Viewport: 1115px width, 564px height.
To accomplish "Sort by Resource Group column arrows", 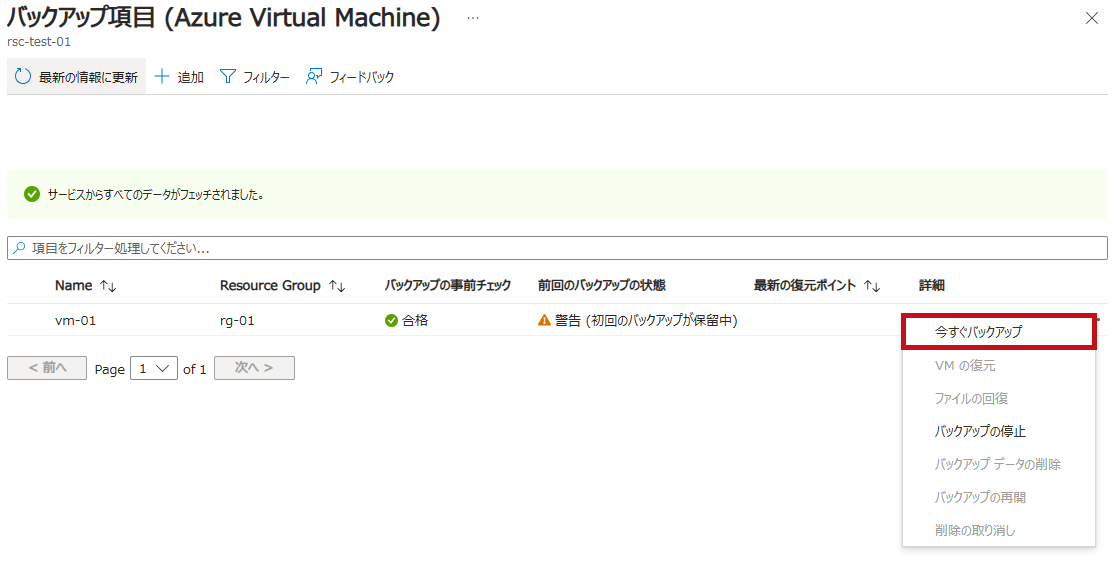I will click(x=337, y=286).
